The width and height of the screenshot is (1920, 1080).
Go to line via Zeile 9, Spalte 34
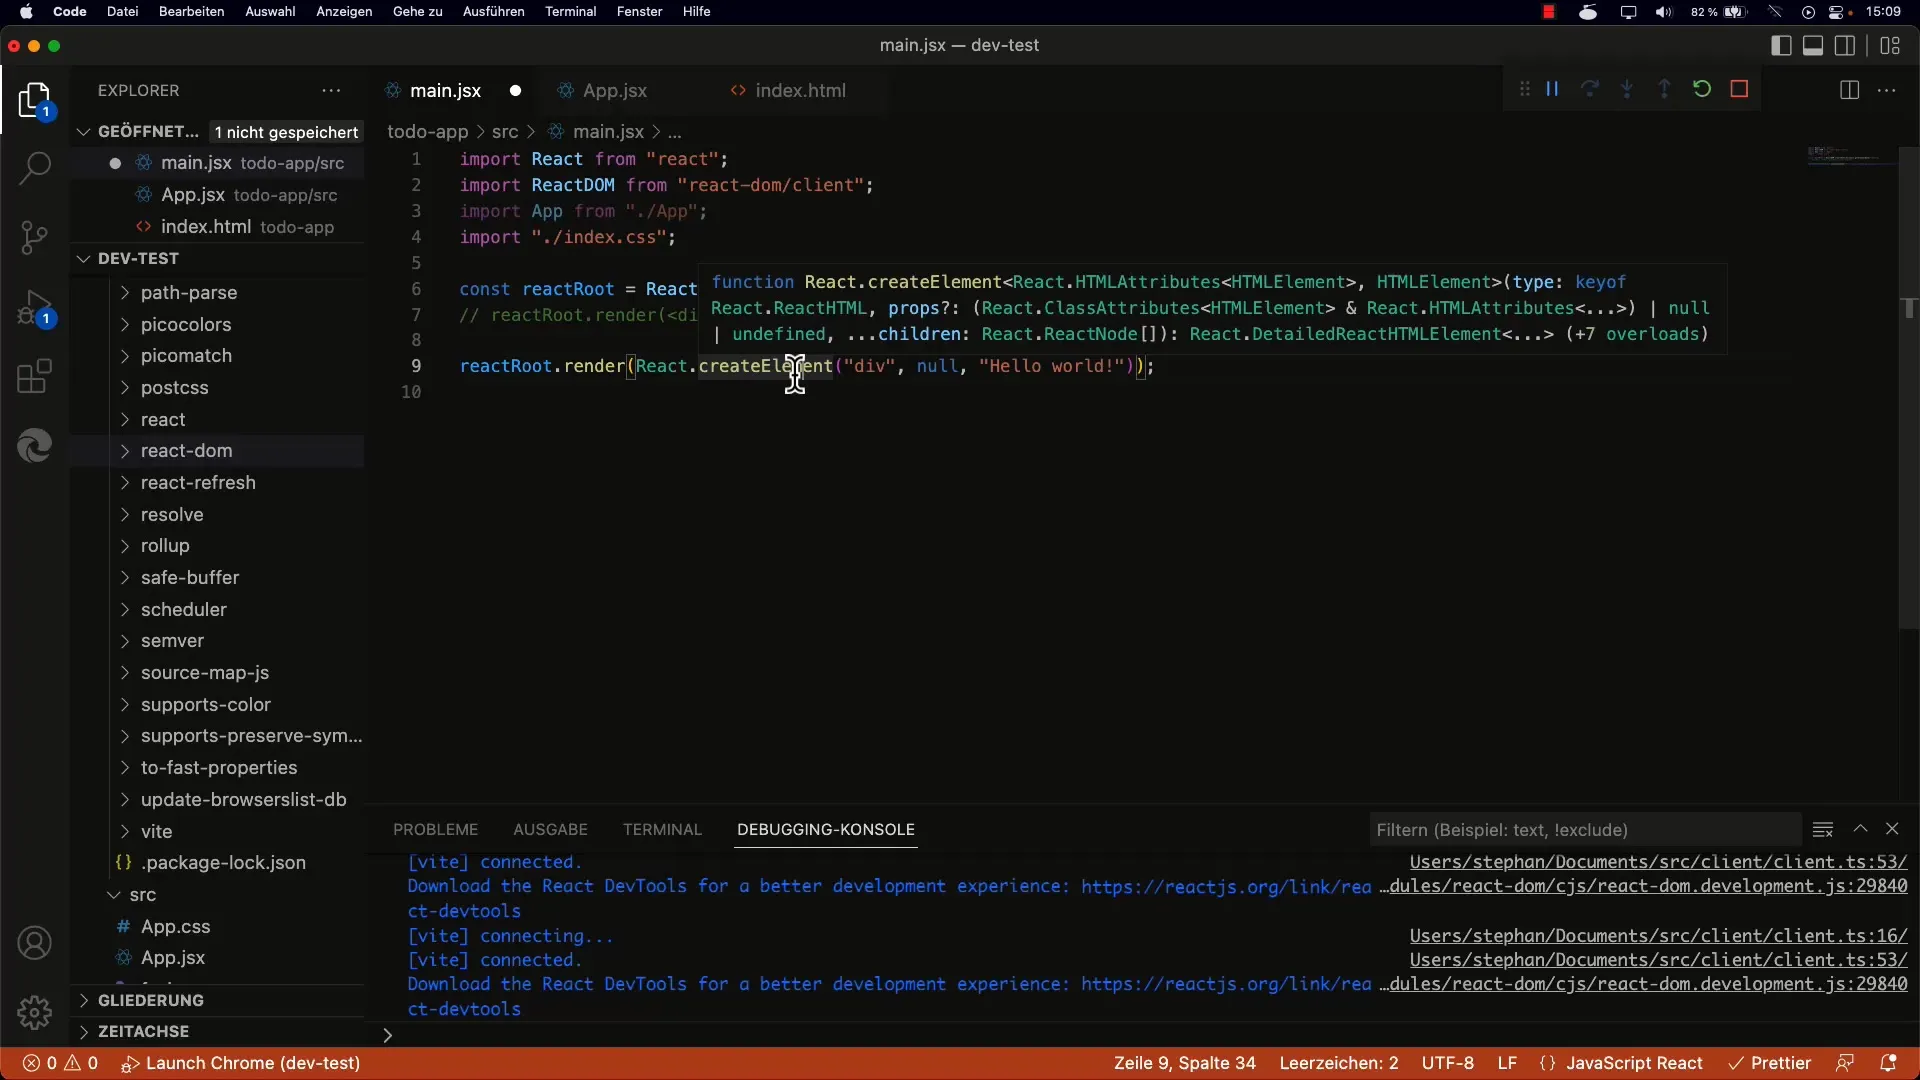click(1185, 1063)
